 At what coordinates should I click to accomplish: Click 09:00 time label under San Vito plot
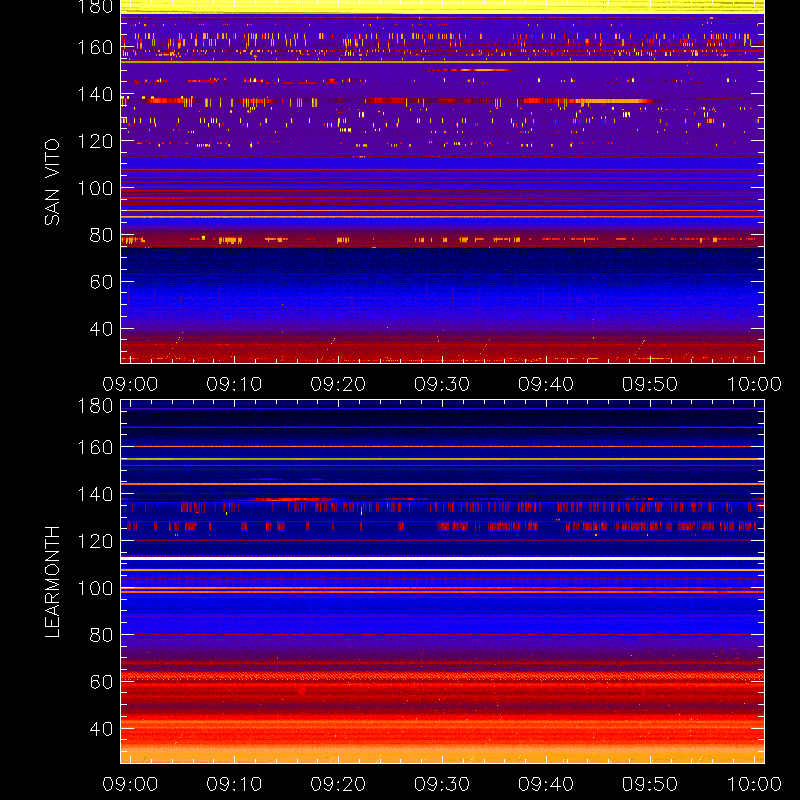130,384
